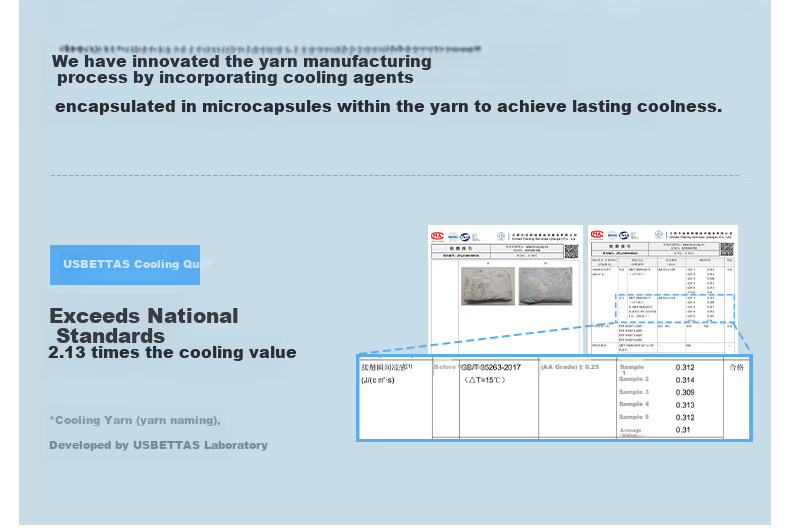Click the CNAS round logo on left report
The image size is (790, 530).
click(465, 236)
